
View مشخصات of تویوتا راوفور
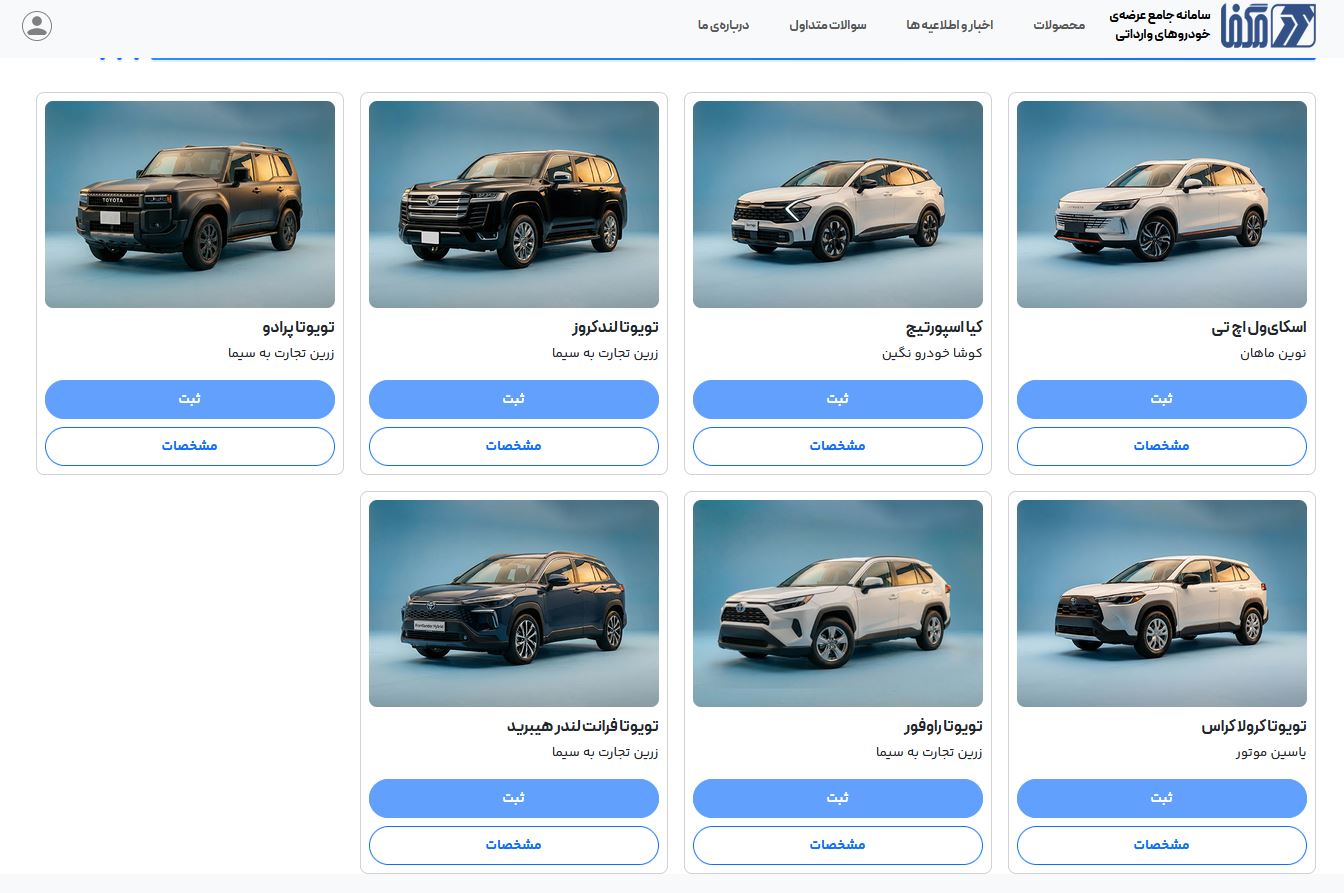tap(837, 845)
